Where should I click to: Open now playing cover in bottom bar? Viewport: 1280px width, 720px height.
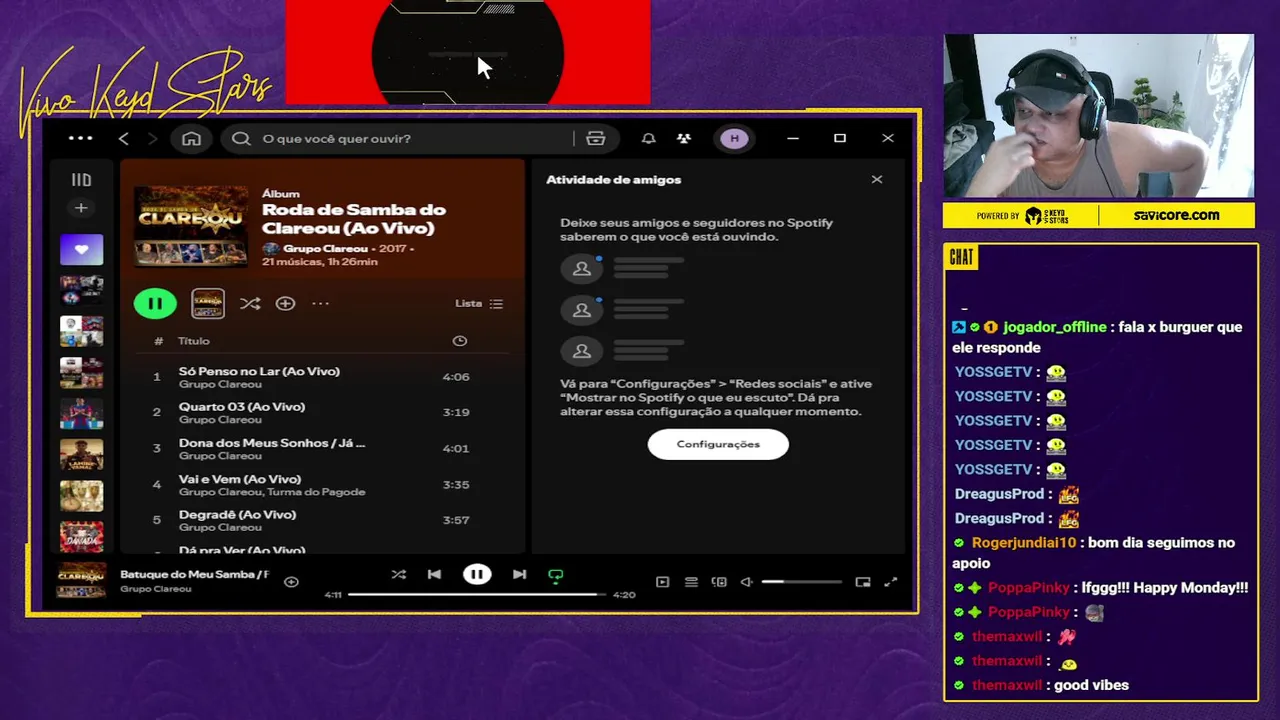[x=81, y=581]
